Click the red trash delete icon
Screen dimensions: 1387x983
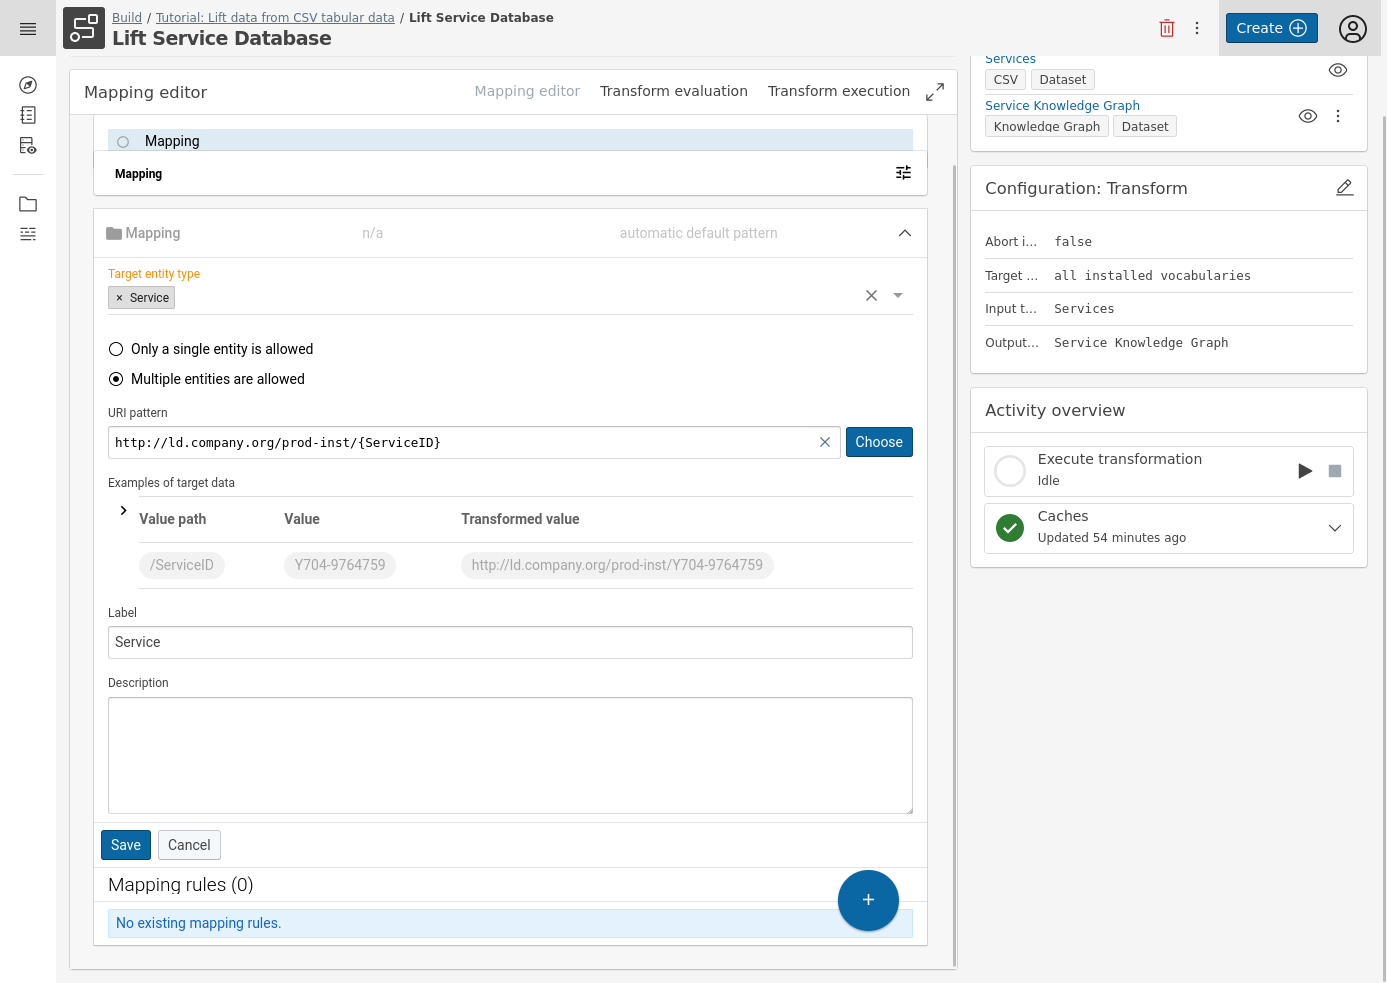[1166, 28]
